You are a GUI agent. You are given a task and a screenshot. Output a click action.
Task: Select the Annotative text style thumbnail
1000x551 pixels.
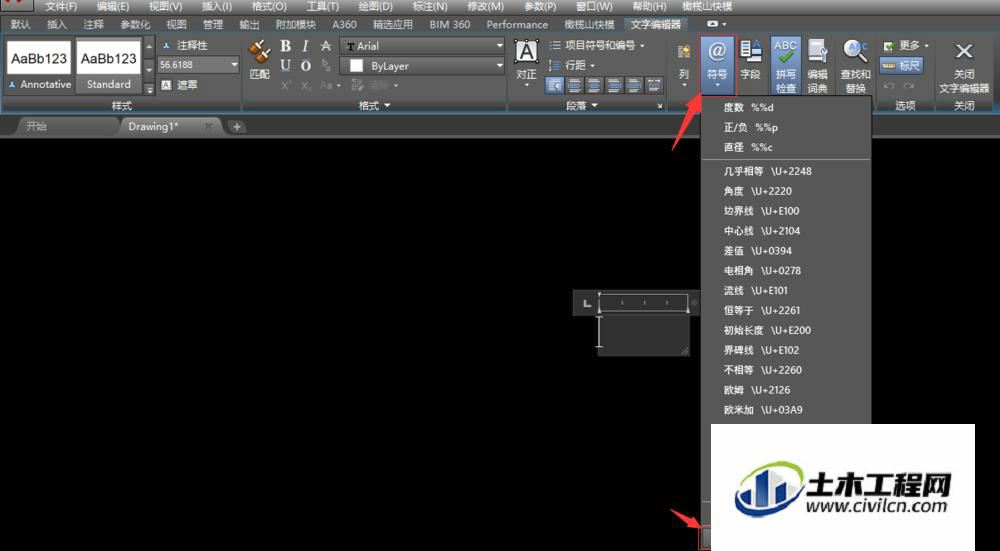click(40, 66)
